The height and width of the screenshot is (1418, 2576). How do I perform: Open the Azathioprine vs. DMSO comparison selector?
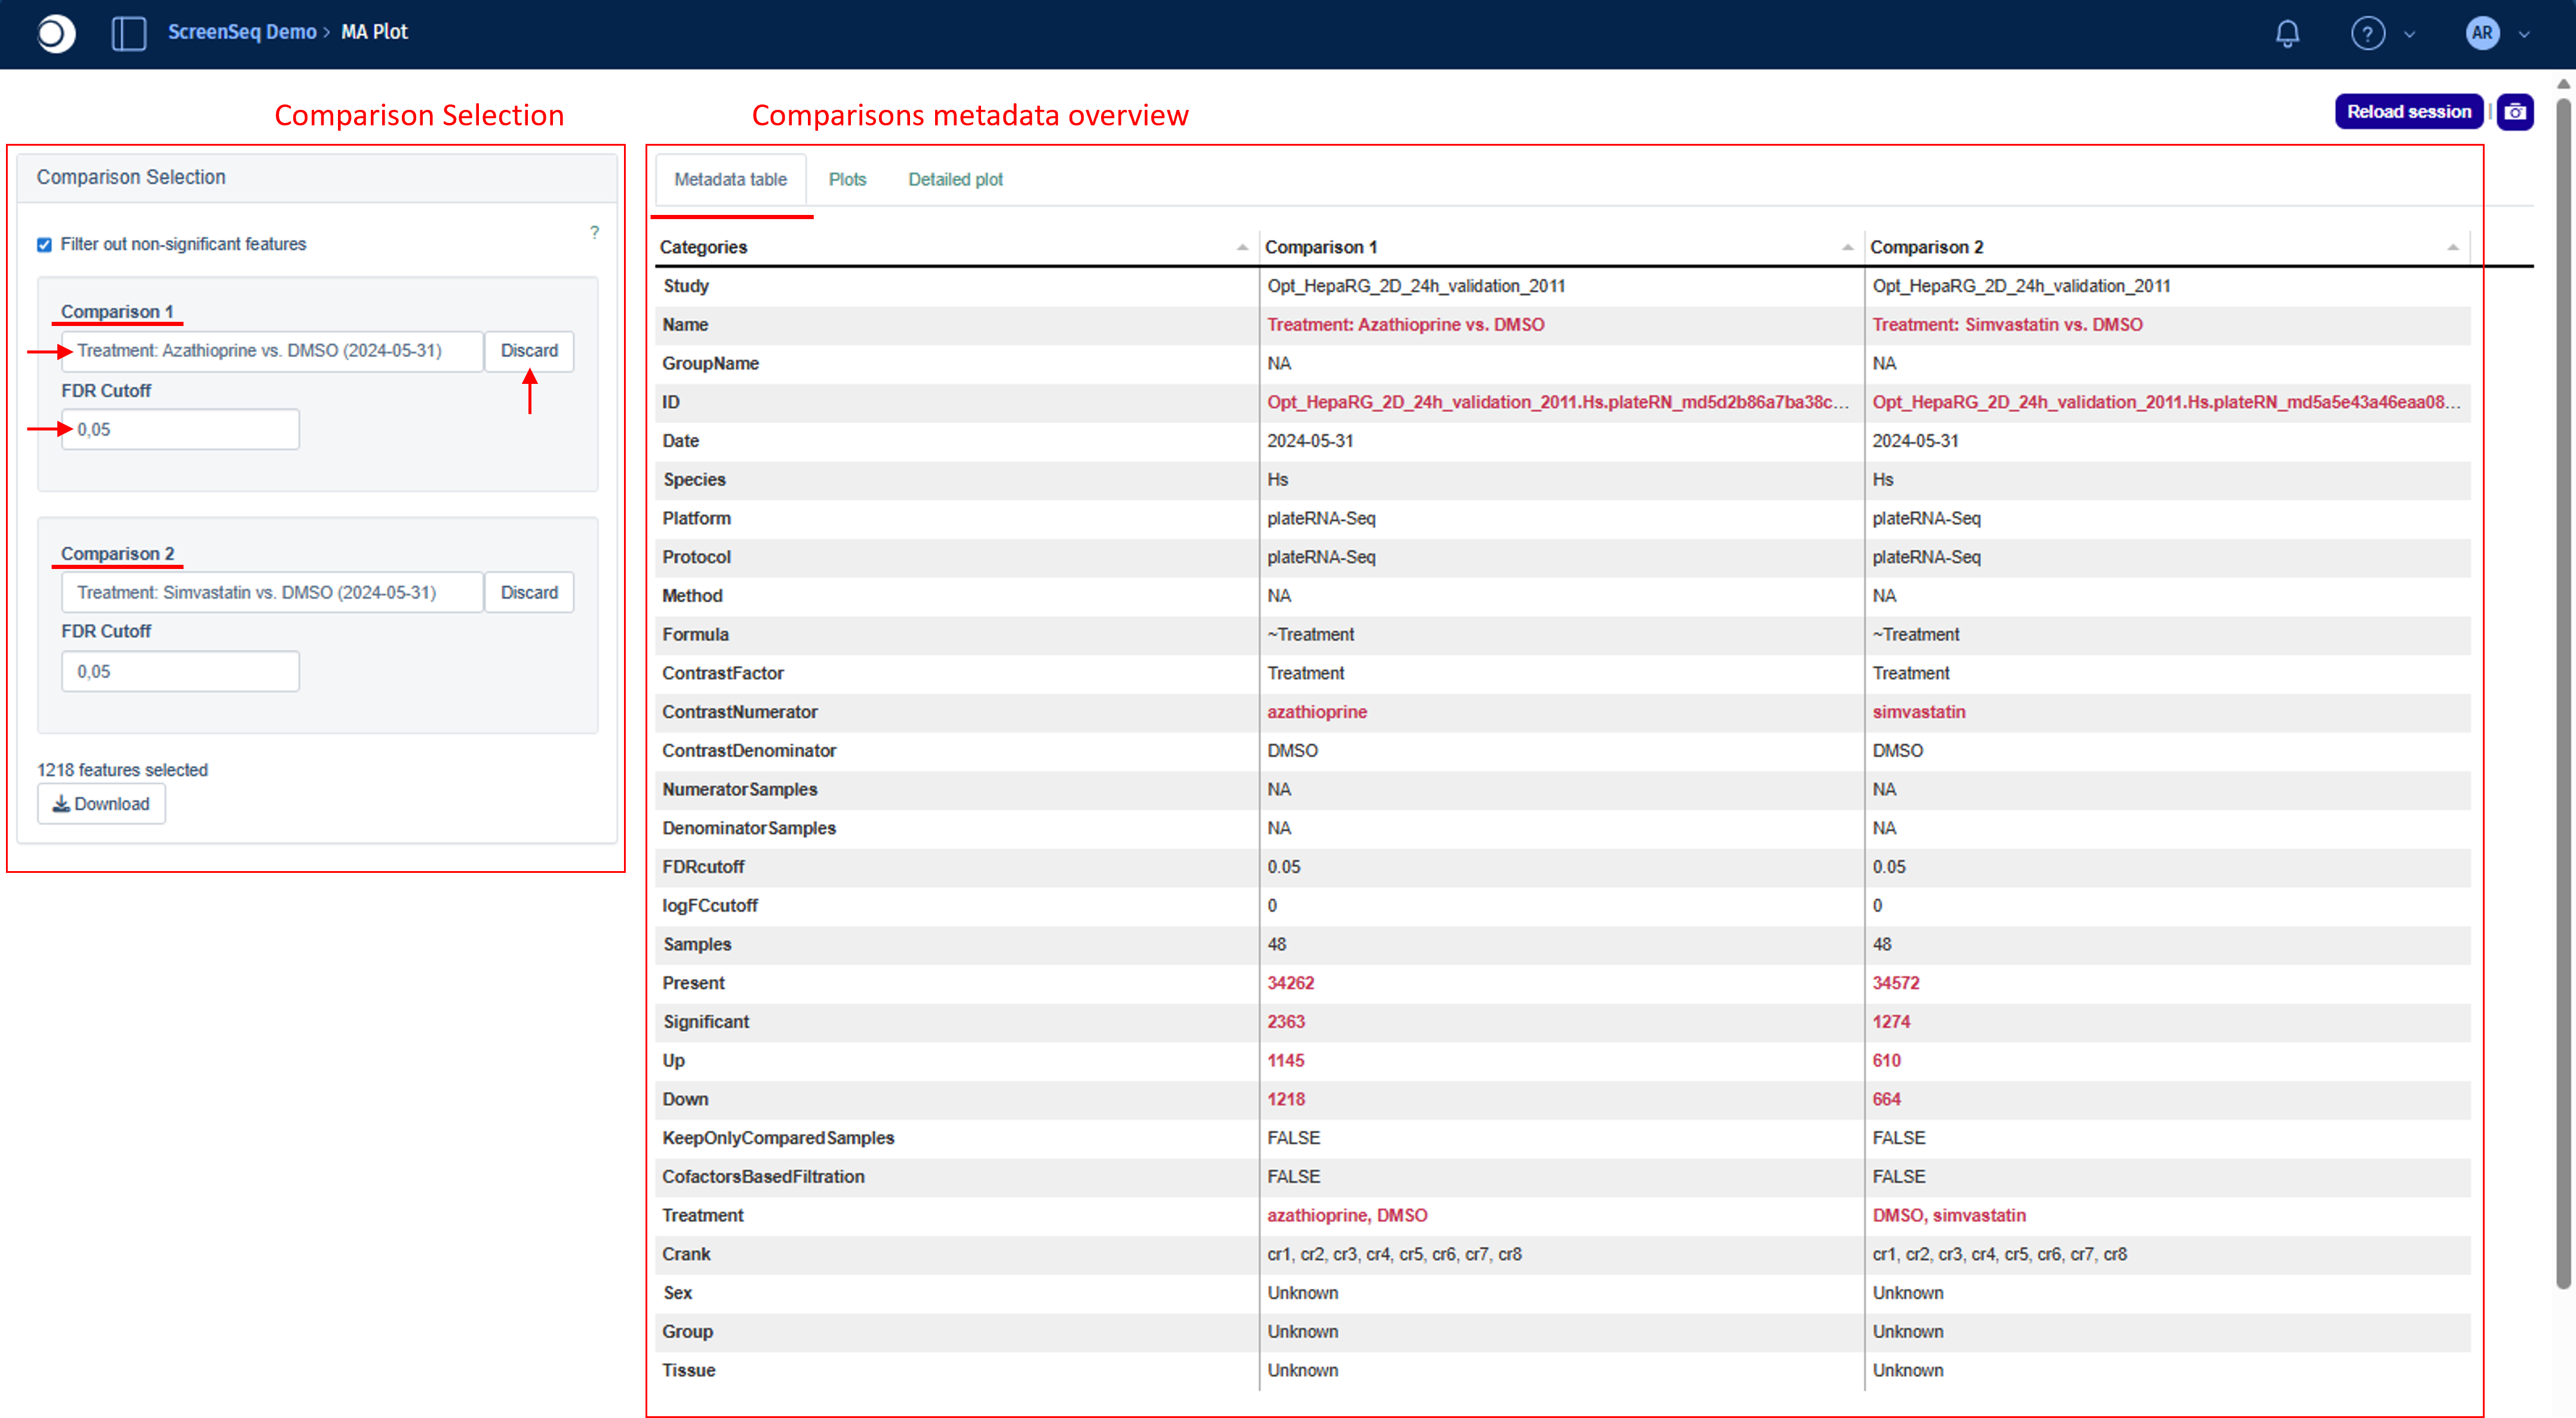pyautogui.click(x=272, y=351)
